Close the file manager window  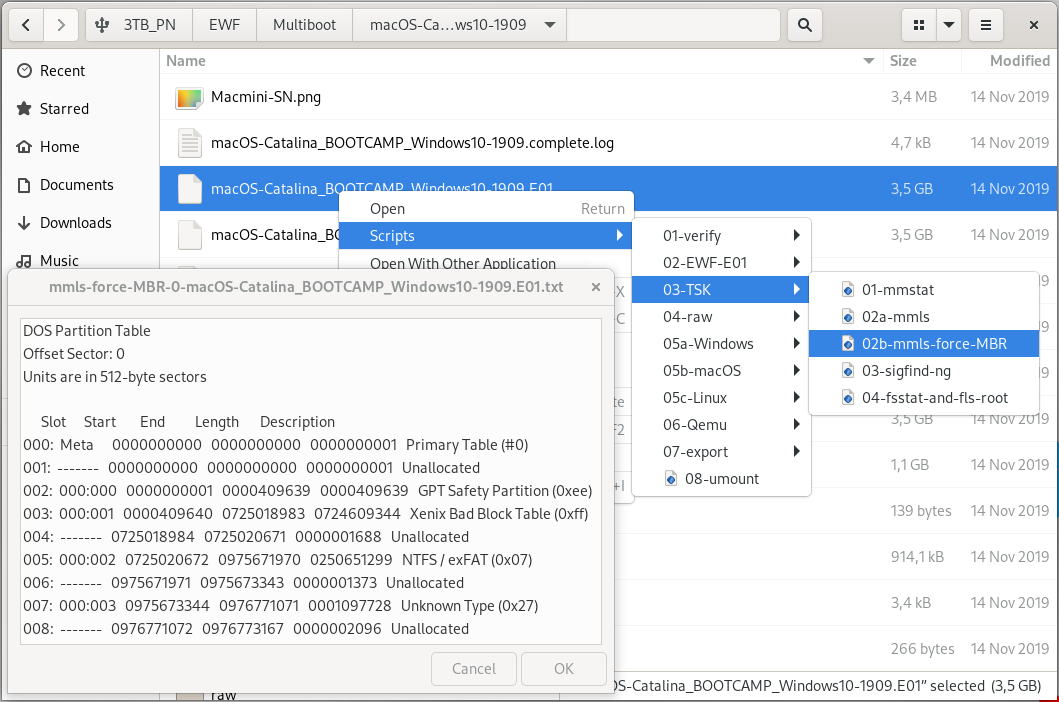click(x=1033, y=25)
